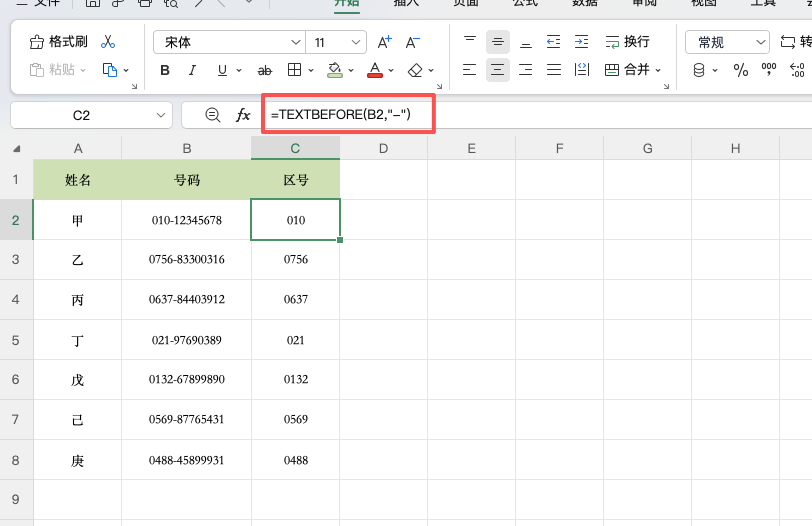This screenshot has height=526, width=812.
Task: Toggle Italic formatting
Action: [x=192, y=70]
